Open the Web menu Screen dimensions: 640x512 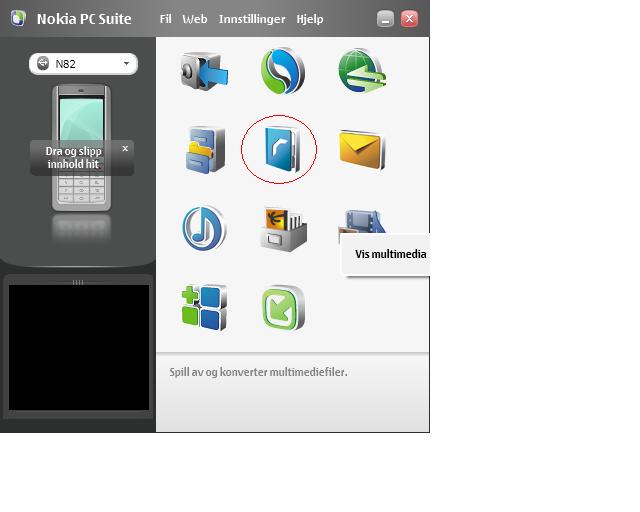pyautogui.click(x=195, y=19)
